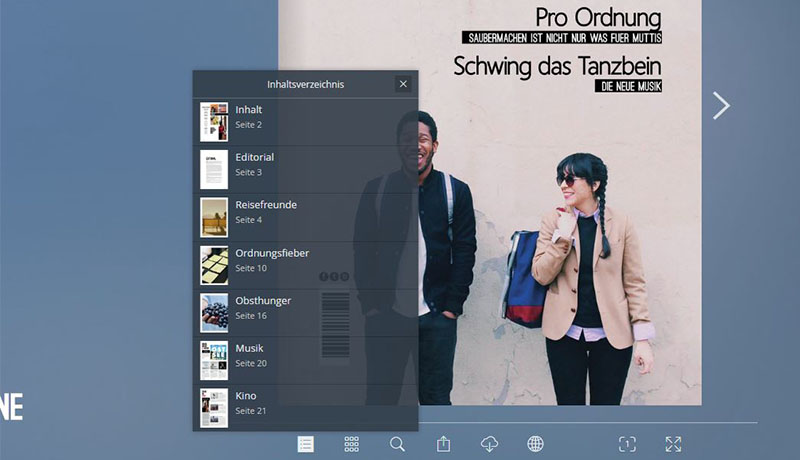This screenshot has width=800, height=460.
Task: Go to the Musik contents entry
Action: click(305, 361)
